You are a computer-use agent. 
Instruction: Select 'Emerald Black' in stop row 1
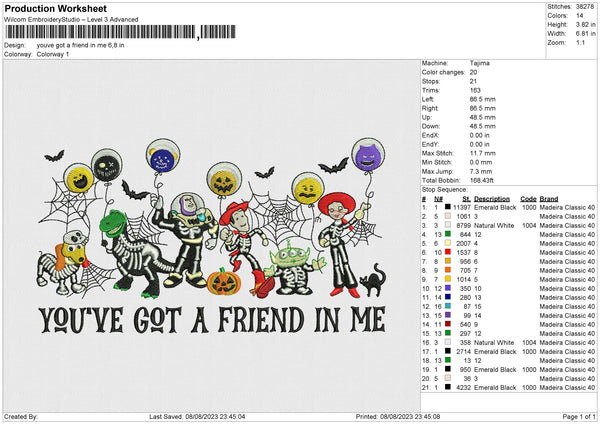point(495,207)
